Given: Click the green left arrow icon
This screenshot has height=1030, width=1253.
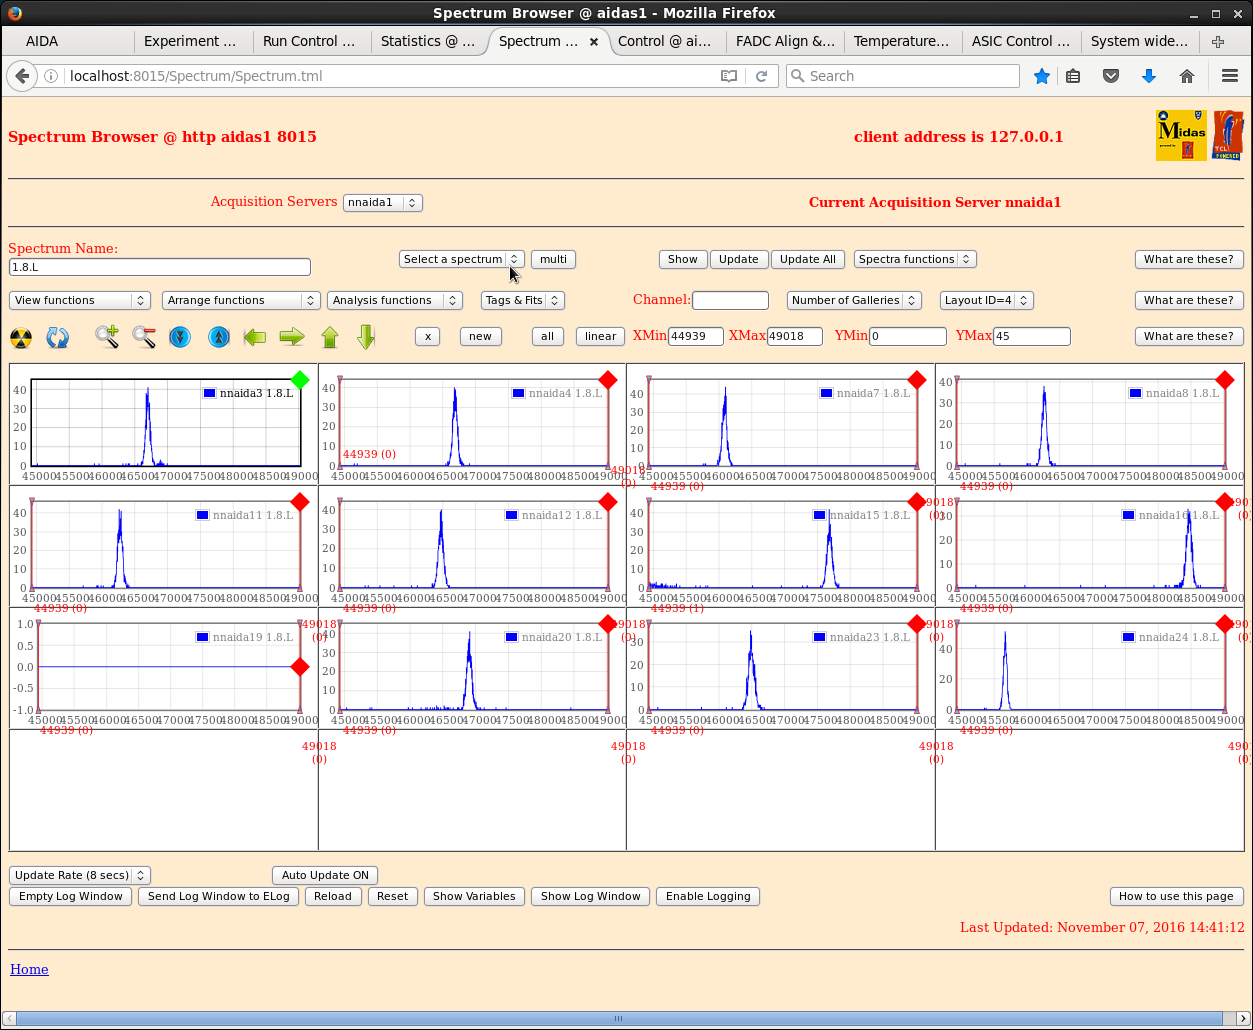Looking at the screenshot, I should 255,337.
